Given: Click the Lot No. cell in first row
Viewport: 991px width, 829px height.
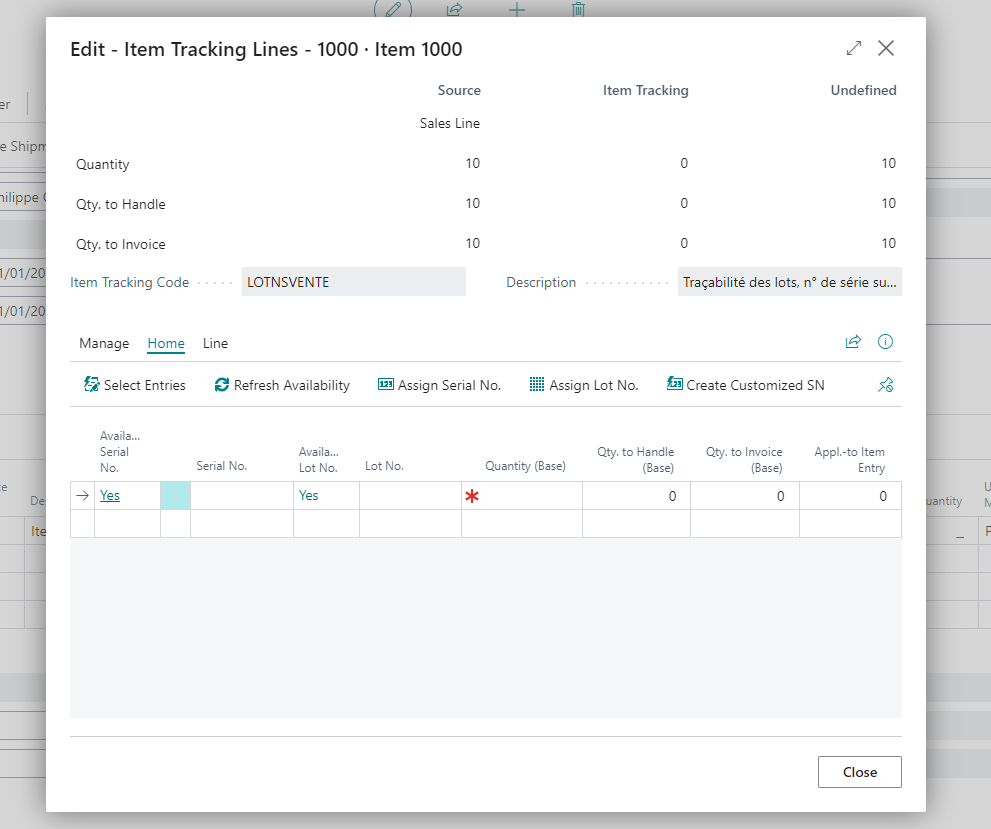Looking at the screenshot, I should (410, 496).
